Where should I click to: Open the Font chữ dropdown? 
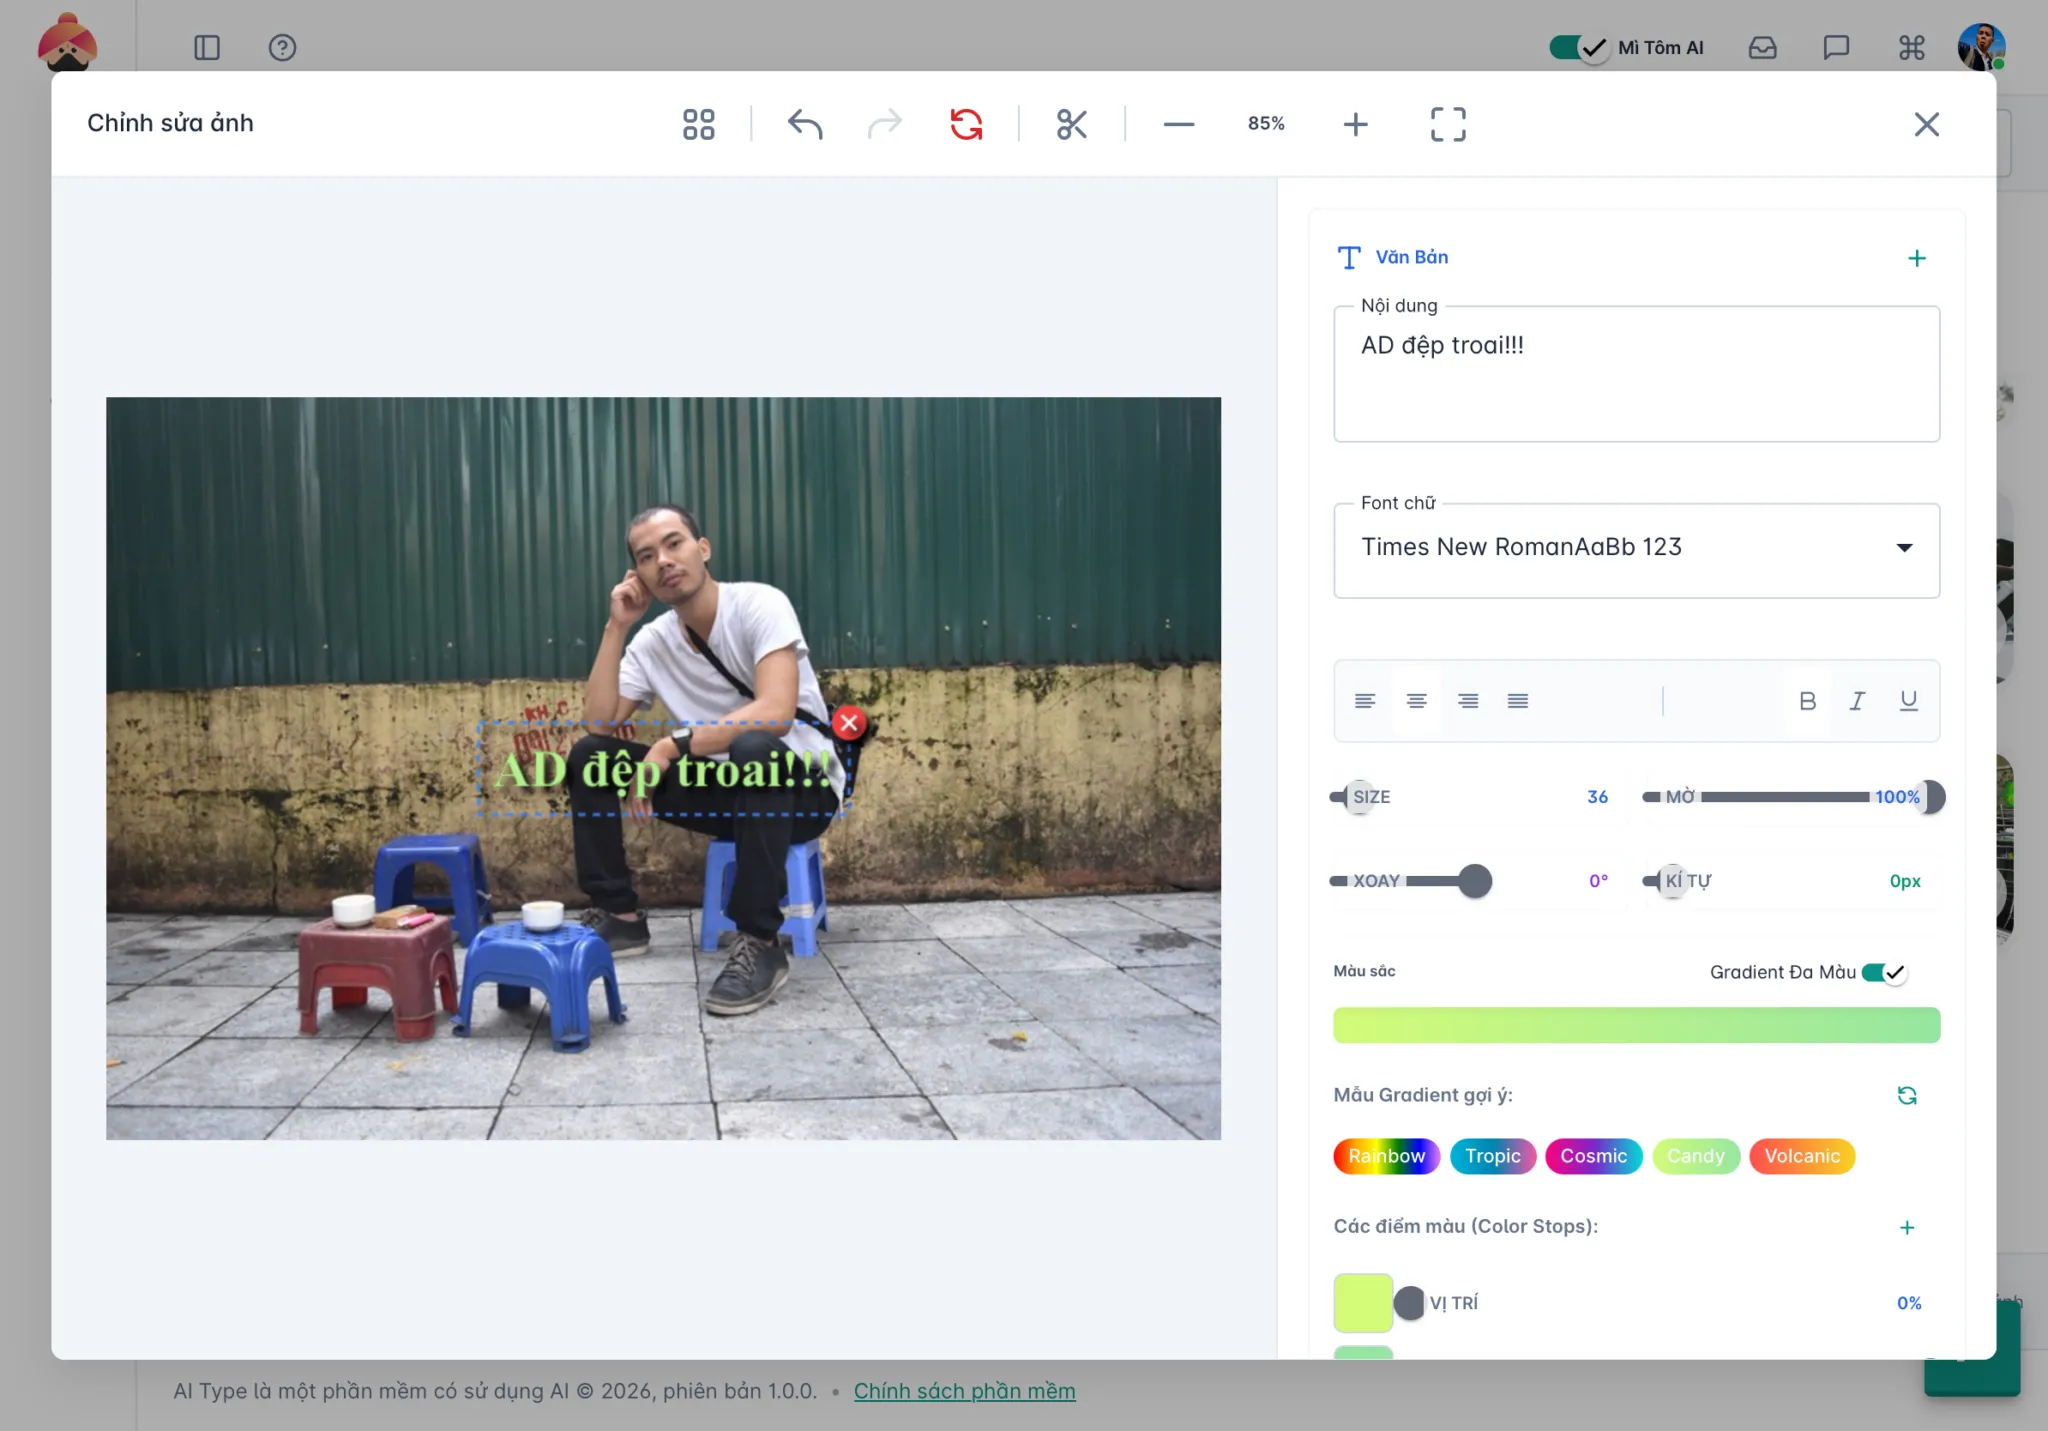[x=1636, y=550]
